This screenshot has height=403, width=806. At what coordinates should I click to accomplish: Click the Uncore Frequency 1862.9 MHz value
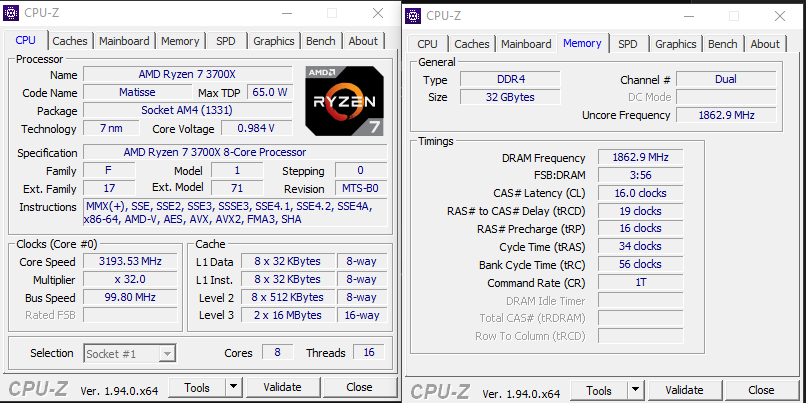[x=726, y=115]
